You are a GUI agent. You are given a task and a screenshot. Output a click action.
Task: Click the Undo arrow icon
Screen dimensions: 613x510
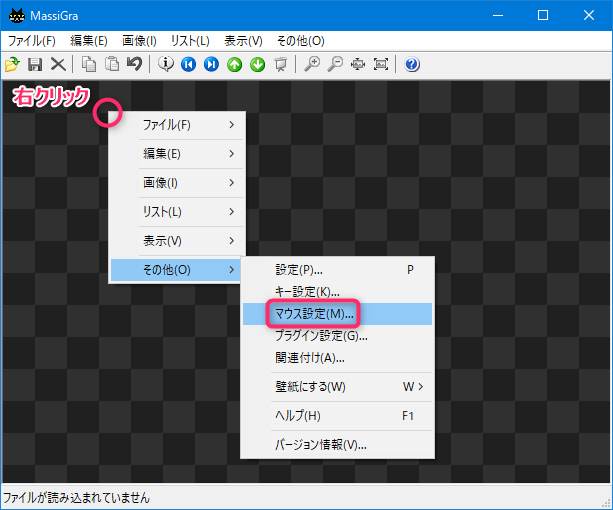(135, 64)
